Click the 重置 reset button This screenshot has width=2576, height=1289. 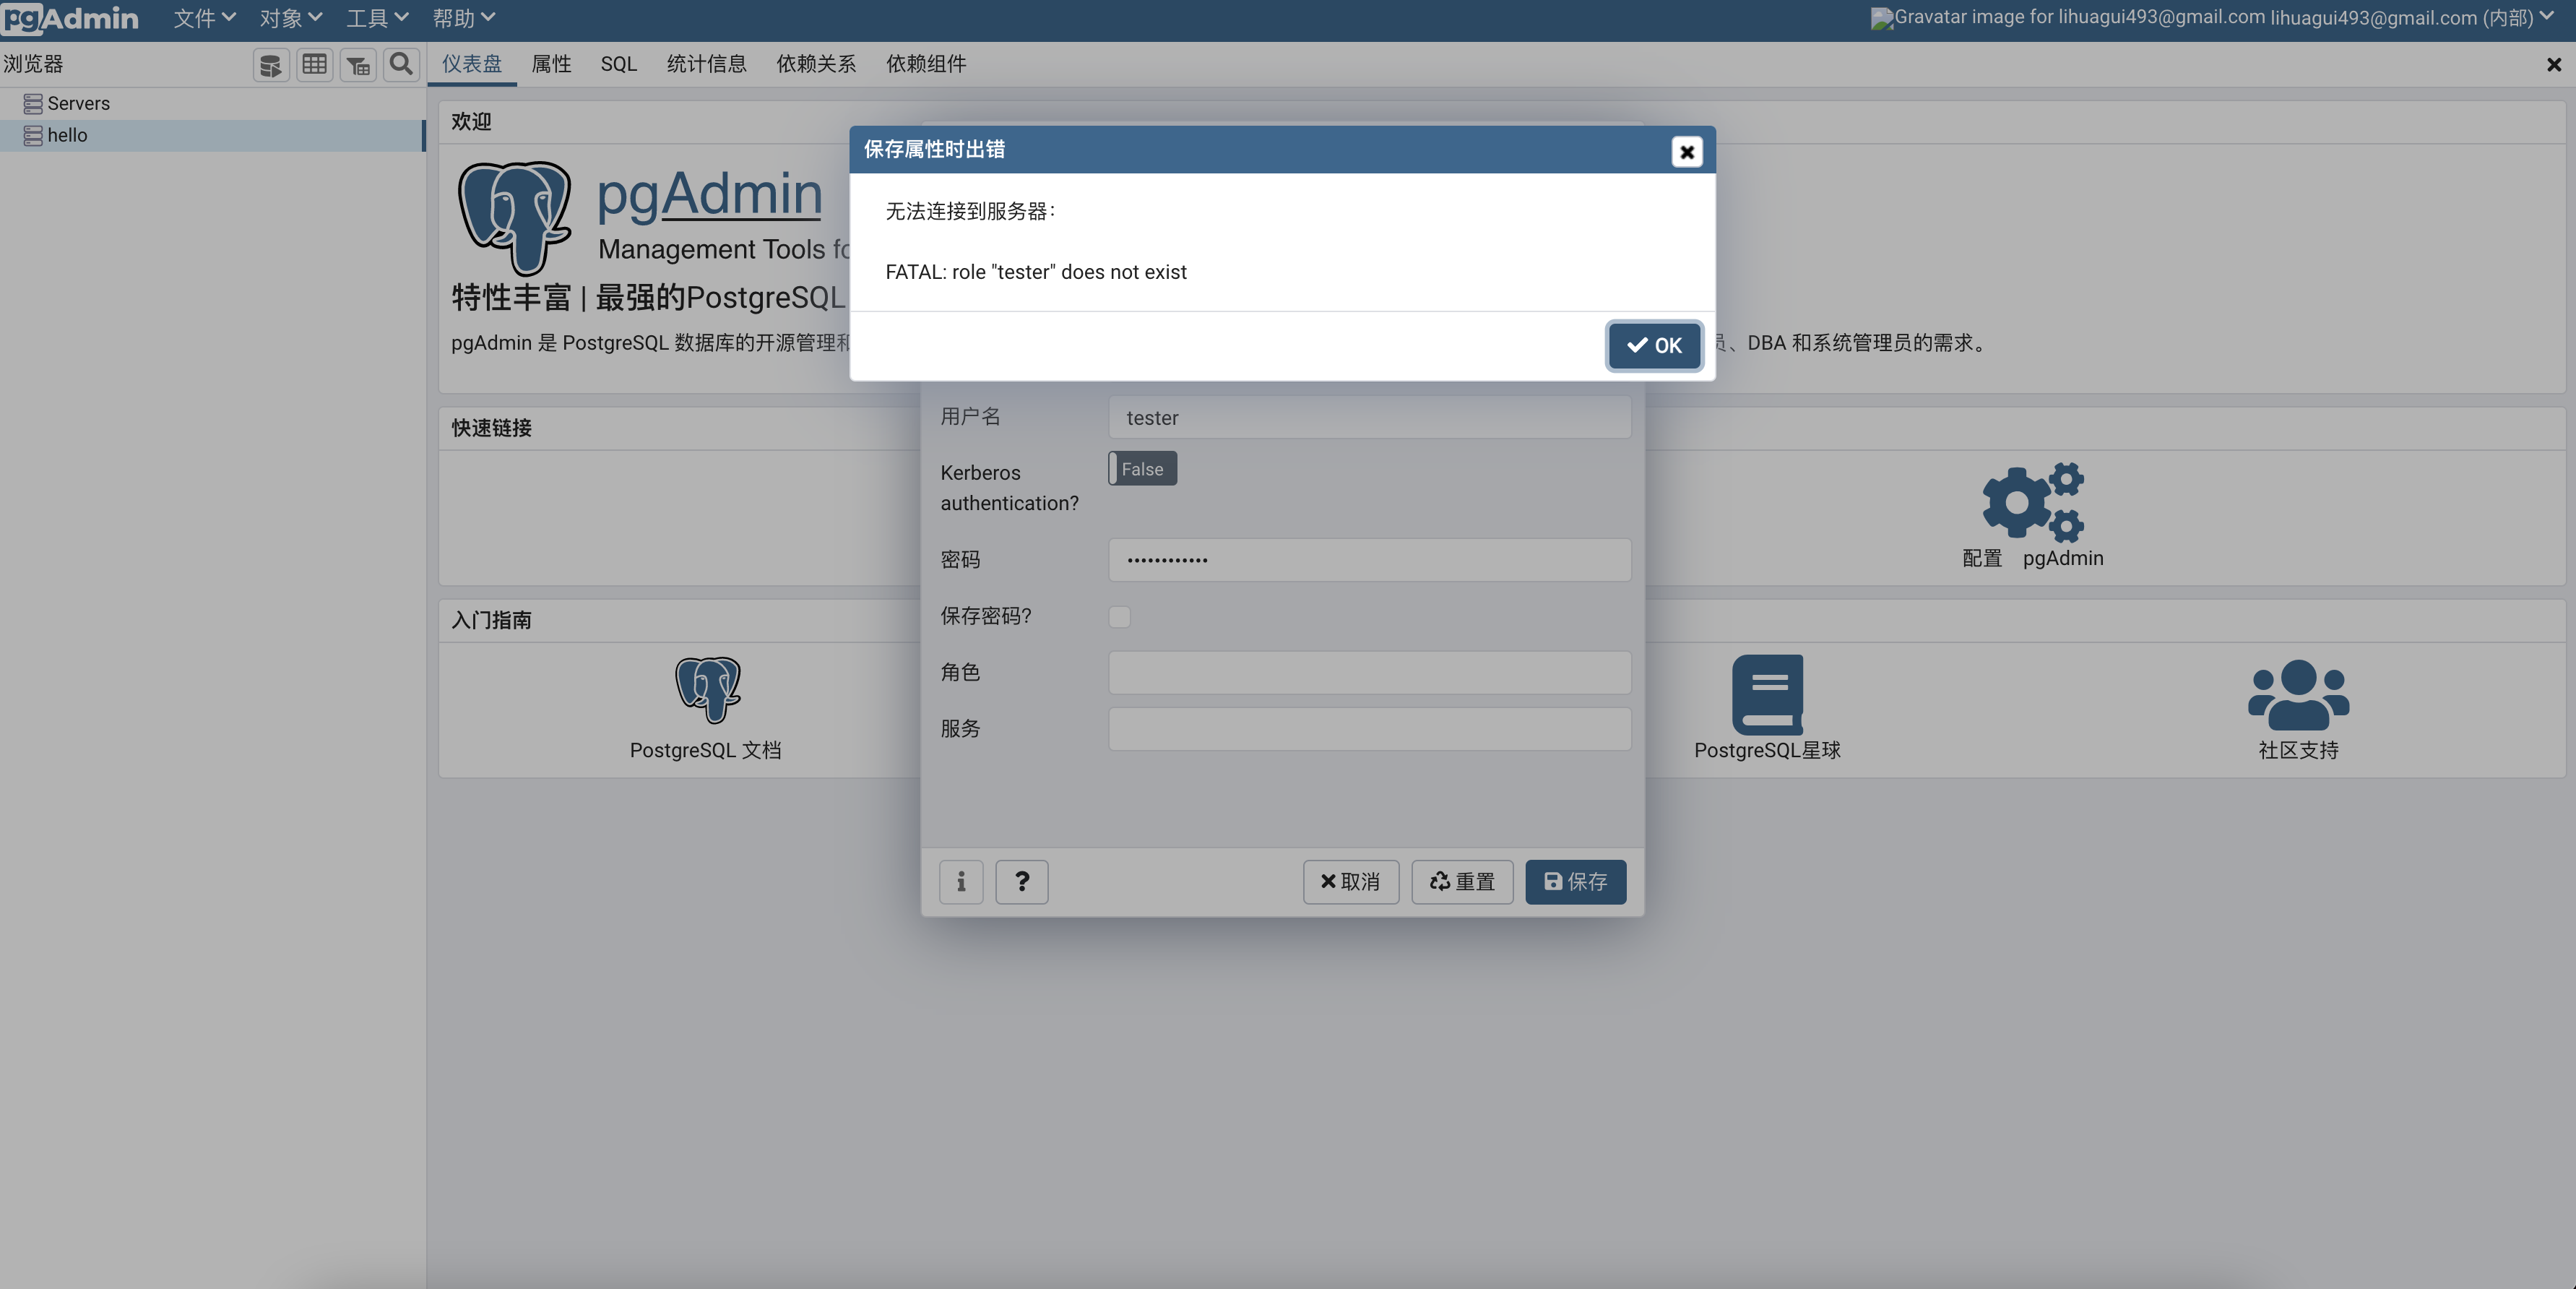1462,882
